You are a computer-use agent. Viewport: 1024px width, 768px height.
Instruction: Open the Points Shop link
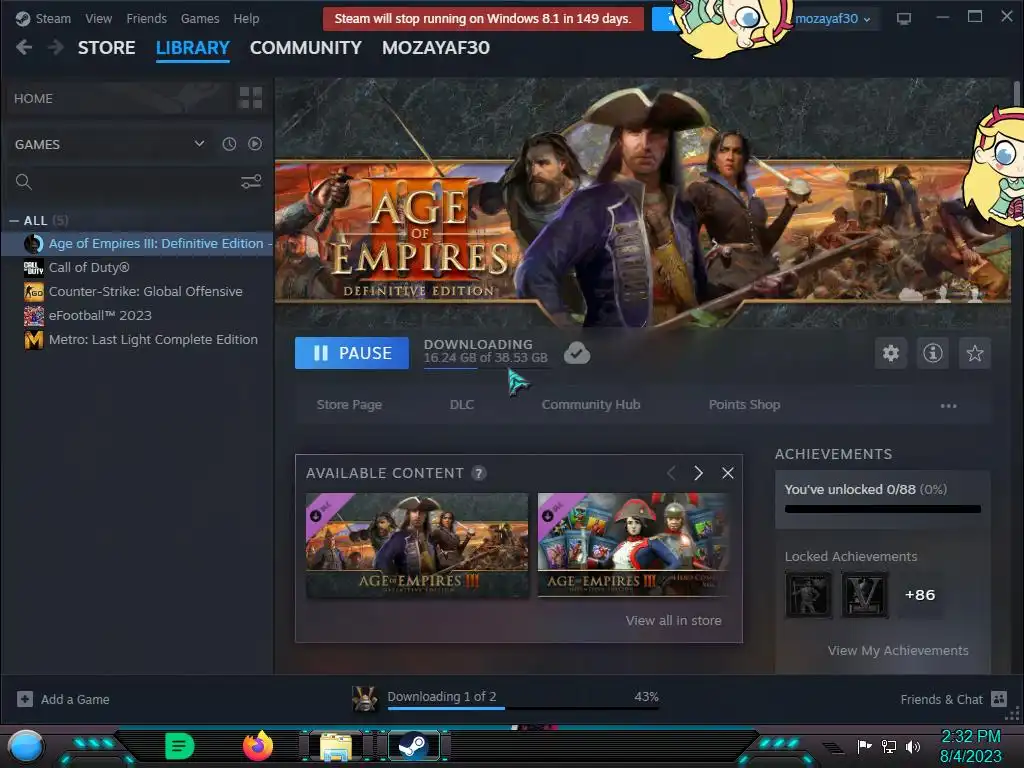pyautogui.click(x=744, y=405)
